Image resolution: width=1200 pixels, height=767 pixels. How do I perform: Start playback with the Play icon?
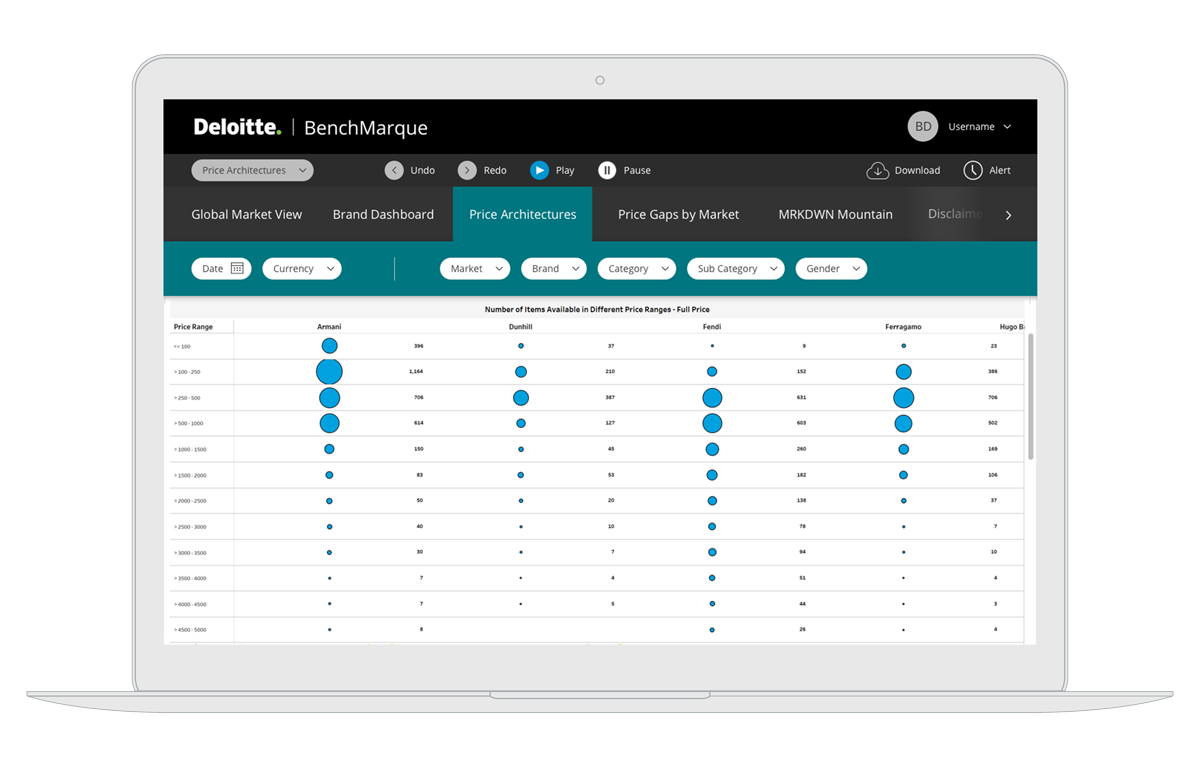pos(539,170)
